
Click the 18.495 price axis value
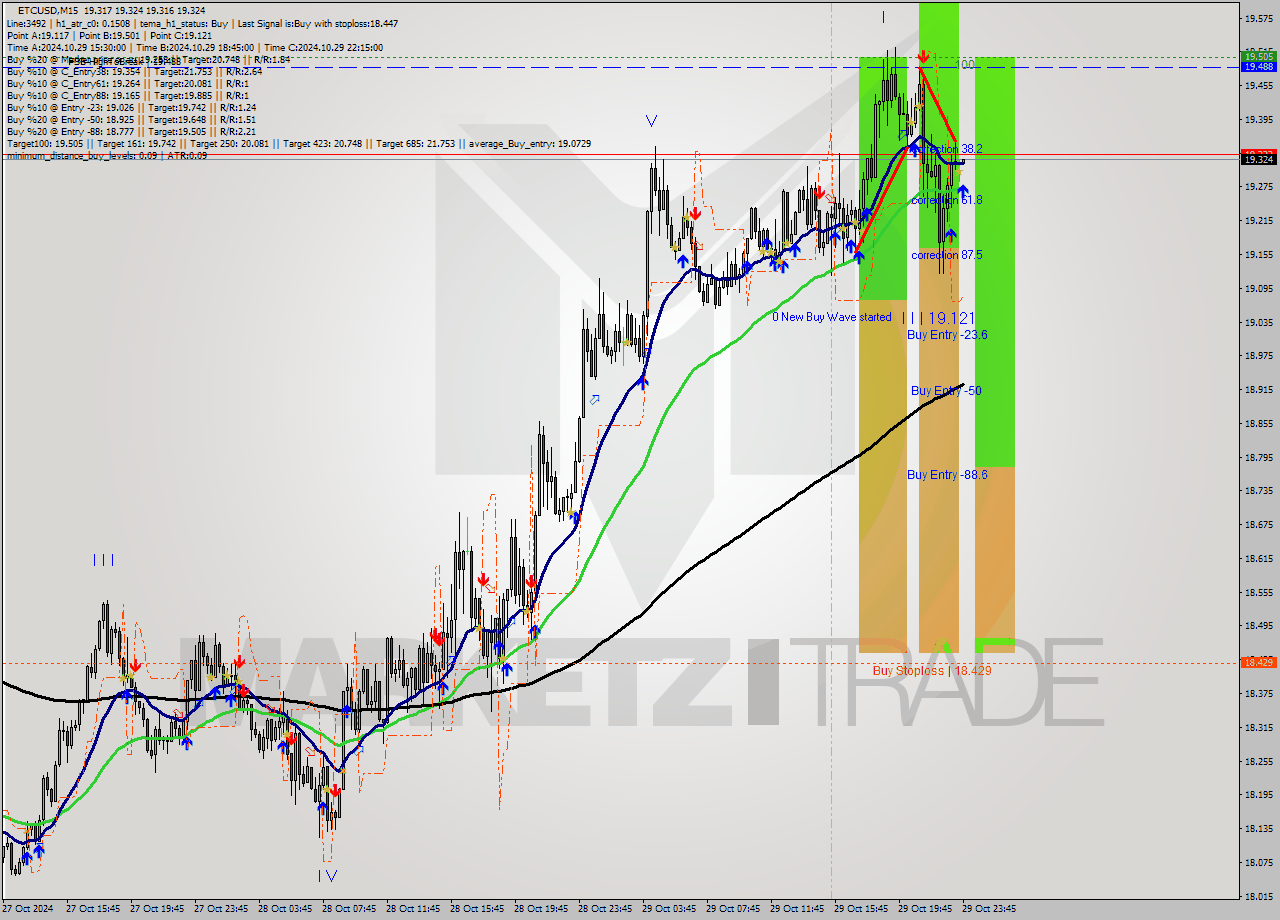point(1259,626)
